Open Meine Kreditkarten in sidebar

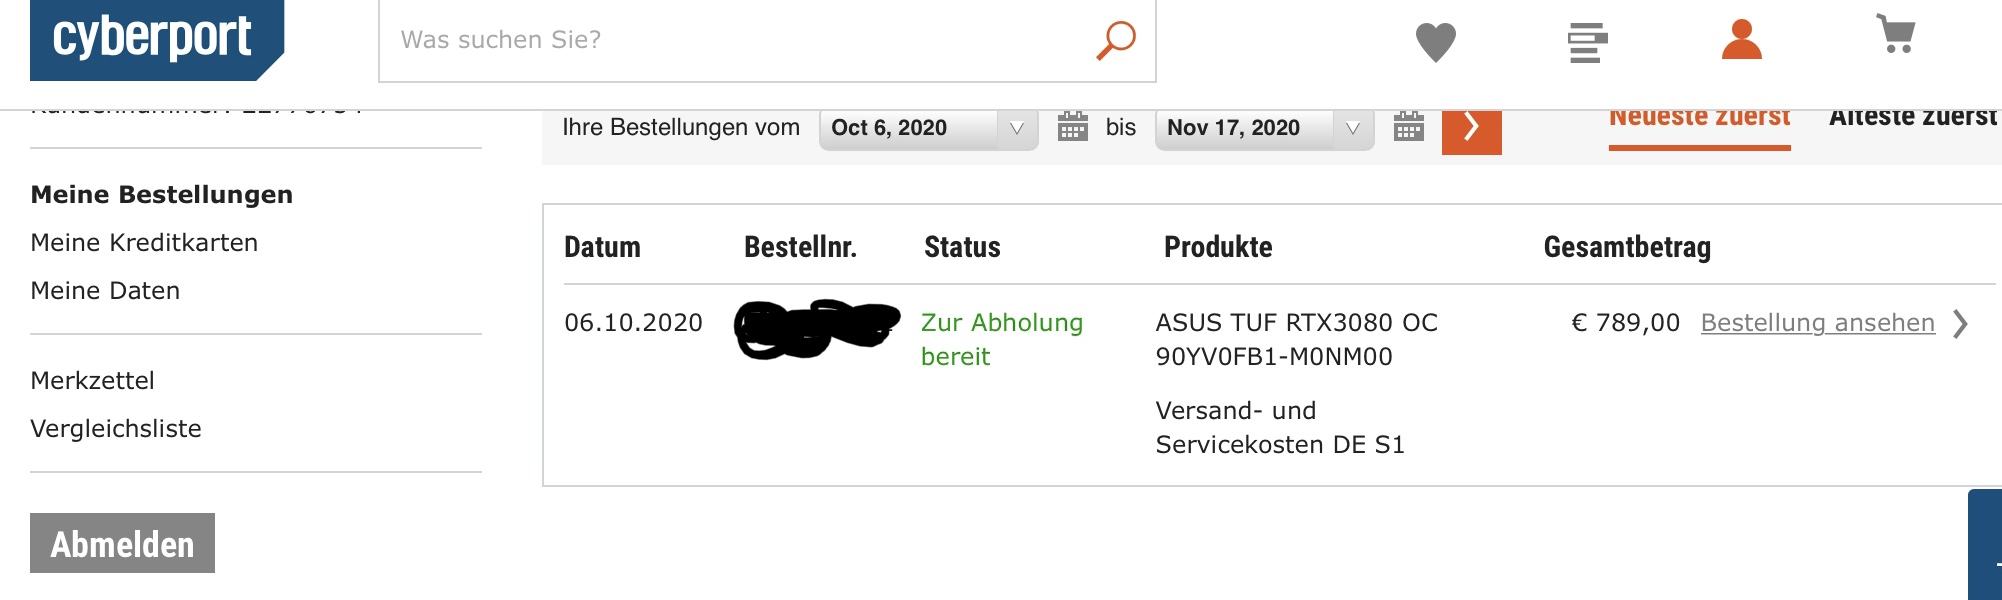point(144,243)
